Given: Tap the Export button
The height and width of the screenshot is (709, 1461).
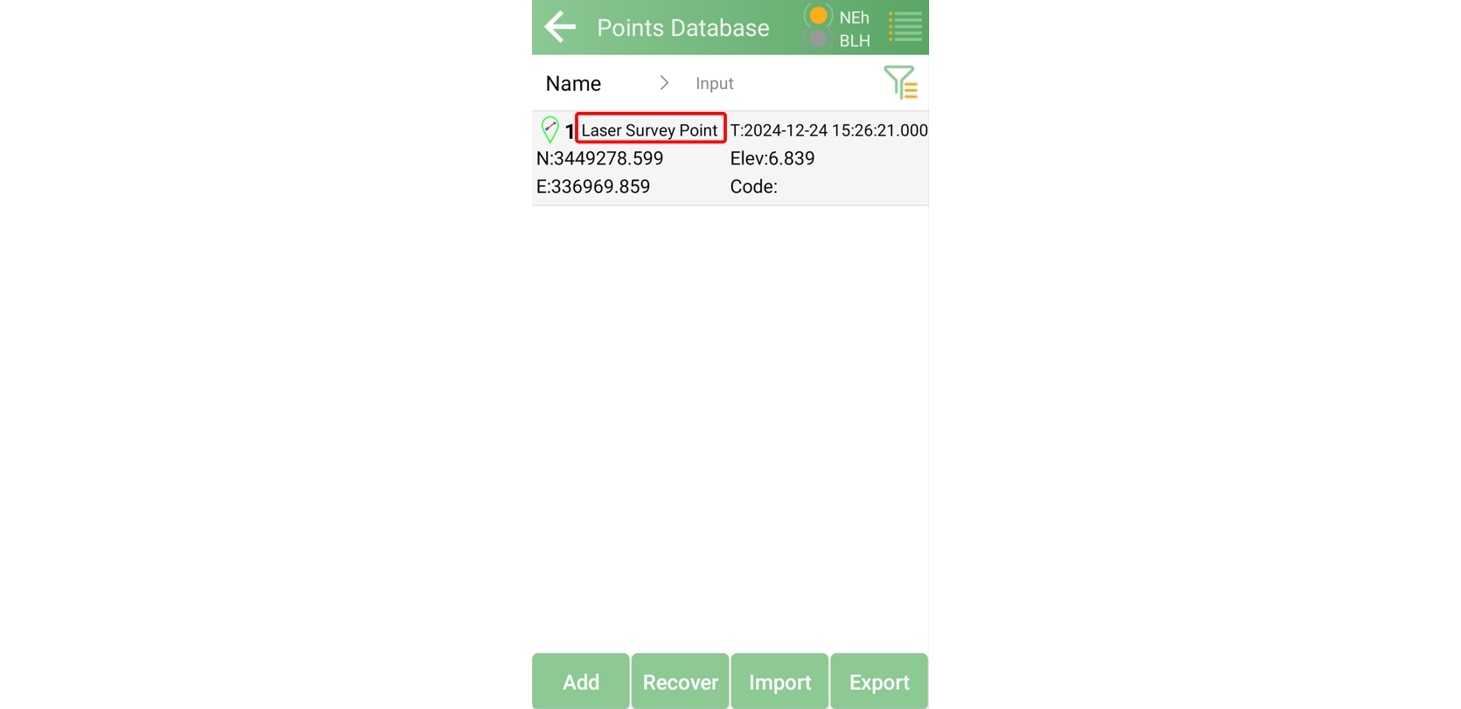Looking at the screenshot, I should [879, 682].
